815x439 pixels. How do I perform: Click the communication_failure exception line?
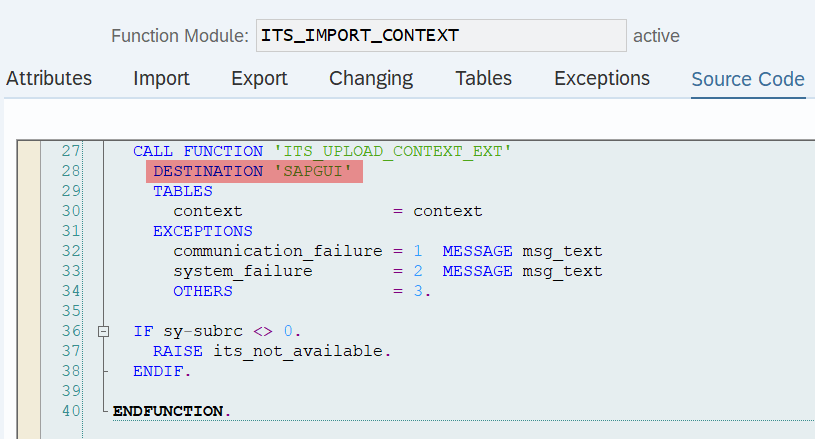tap(388, 251)
